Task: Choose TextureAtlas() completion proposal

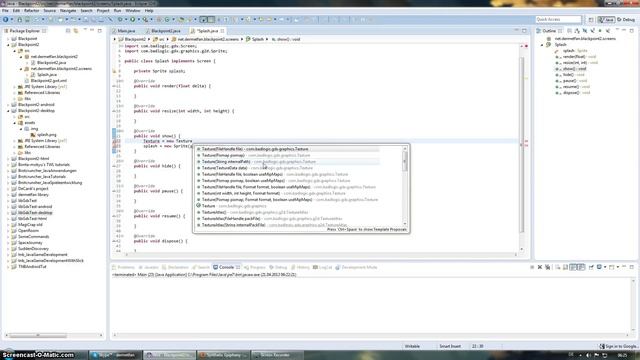Action: (x=288, y=212)
